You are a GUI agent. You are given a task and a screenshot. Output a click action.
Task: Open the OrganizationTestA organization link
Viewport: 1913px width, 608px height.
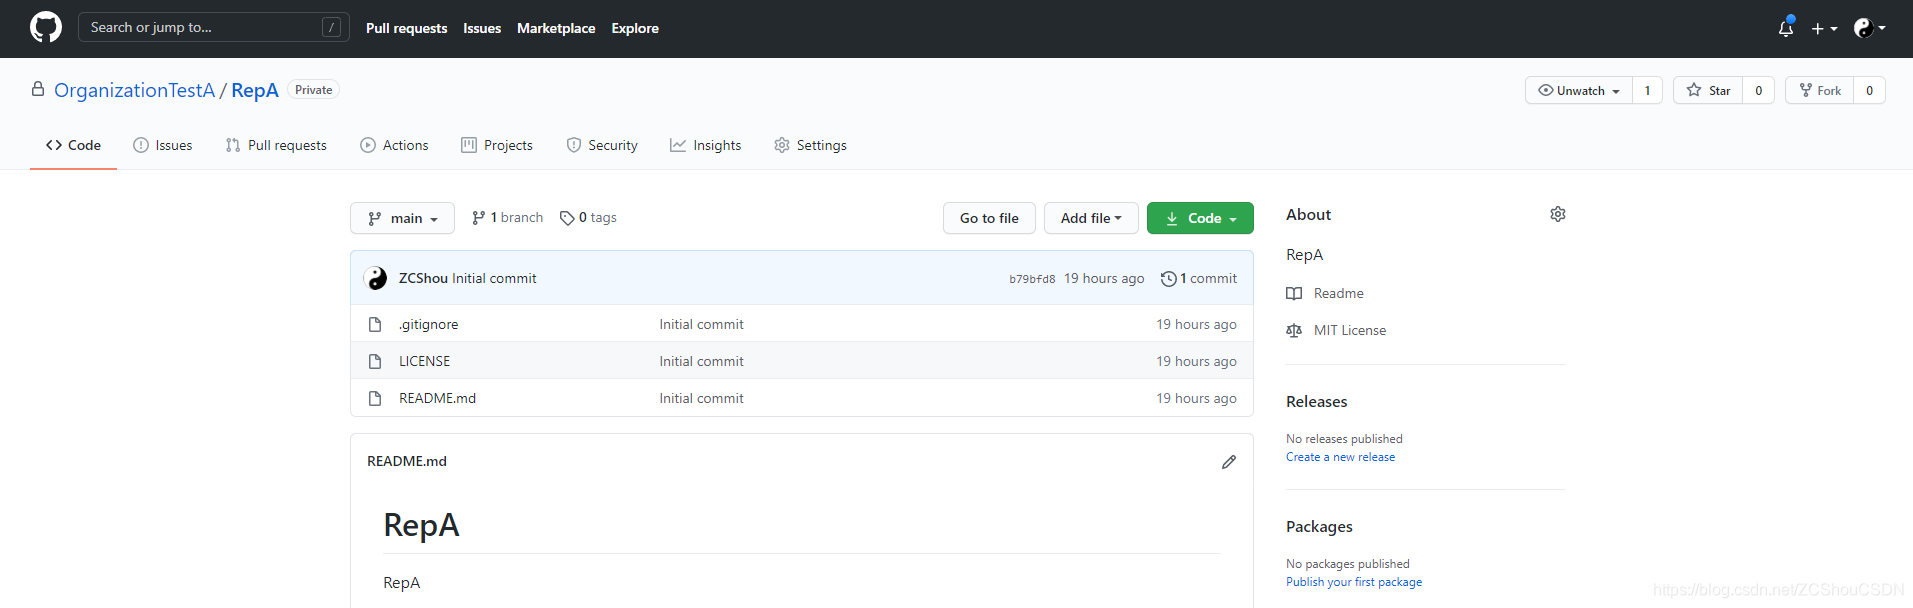[x=134, y=90]
